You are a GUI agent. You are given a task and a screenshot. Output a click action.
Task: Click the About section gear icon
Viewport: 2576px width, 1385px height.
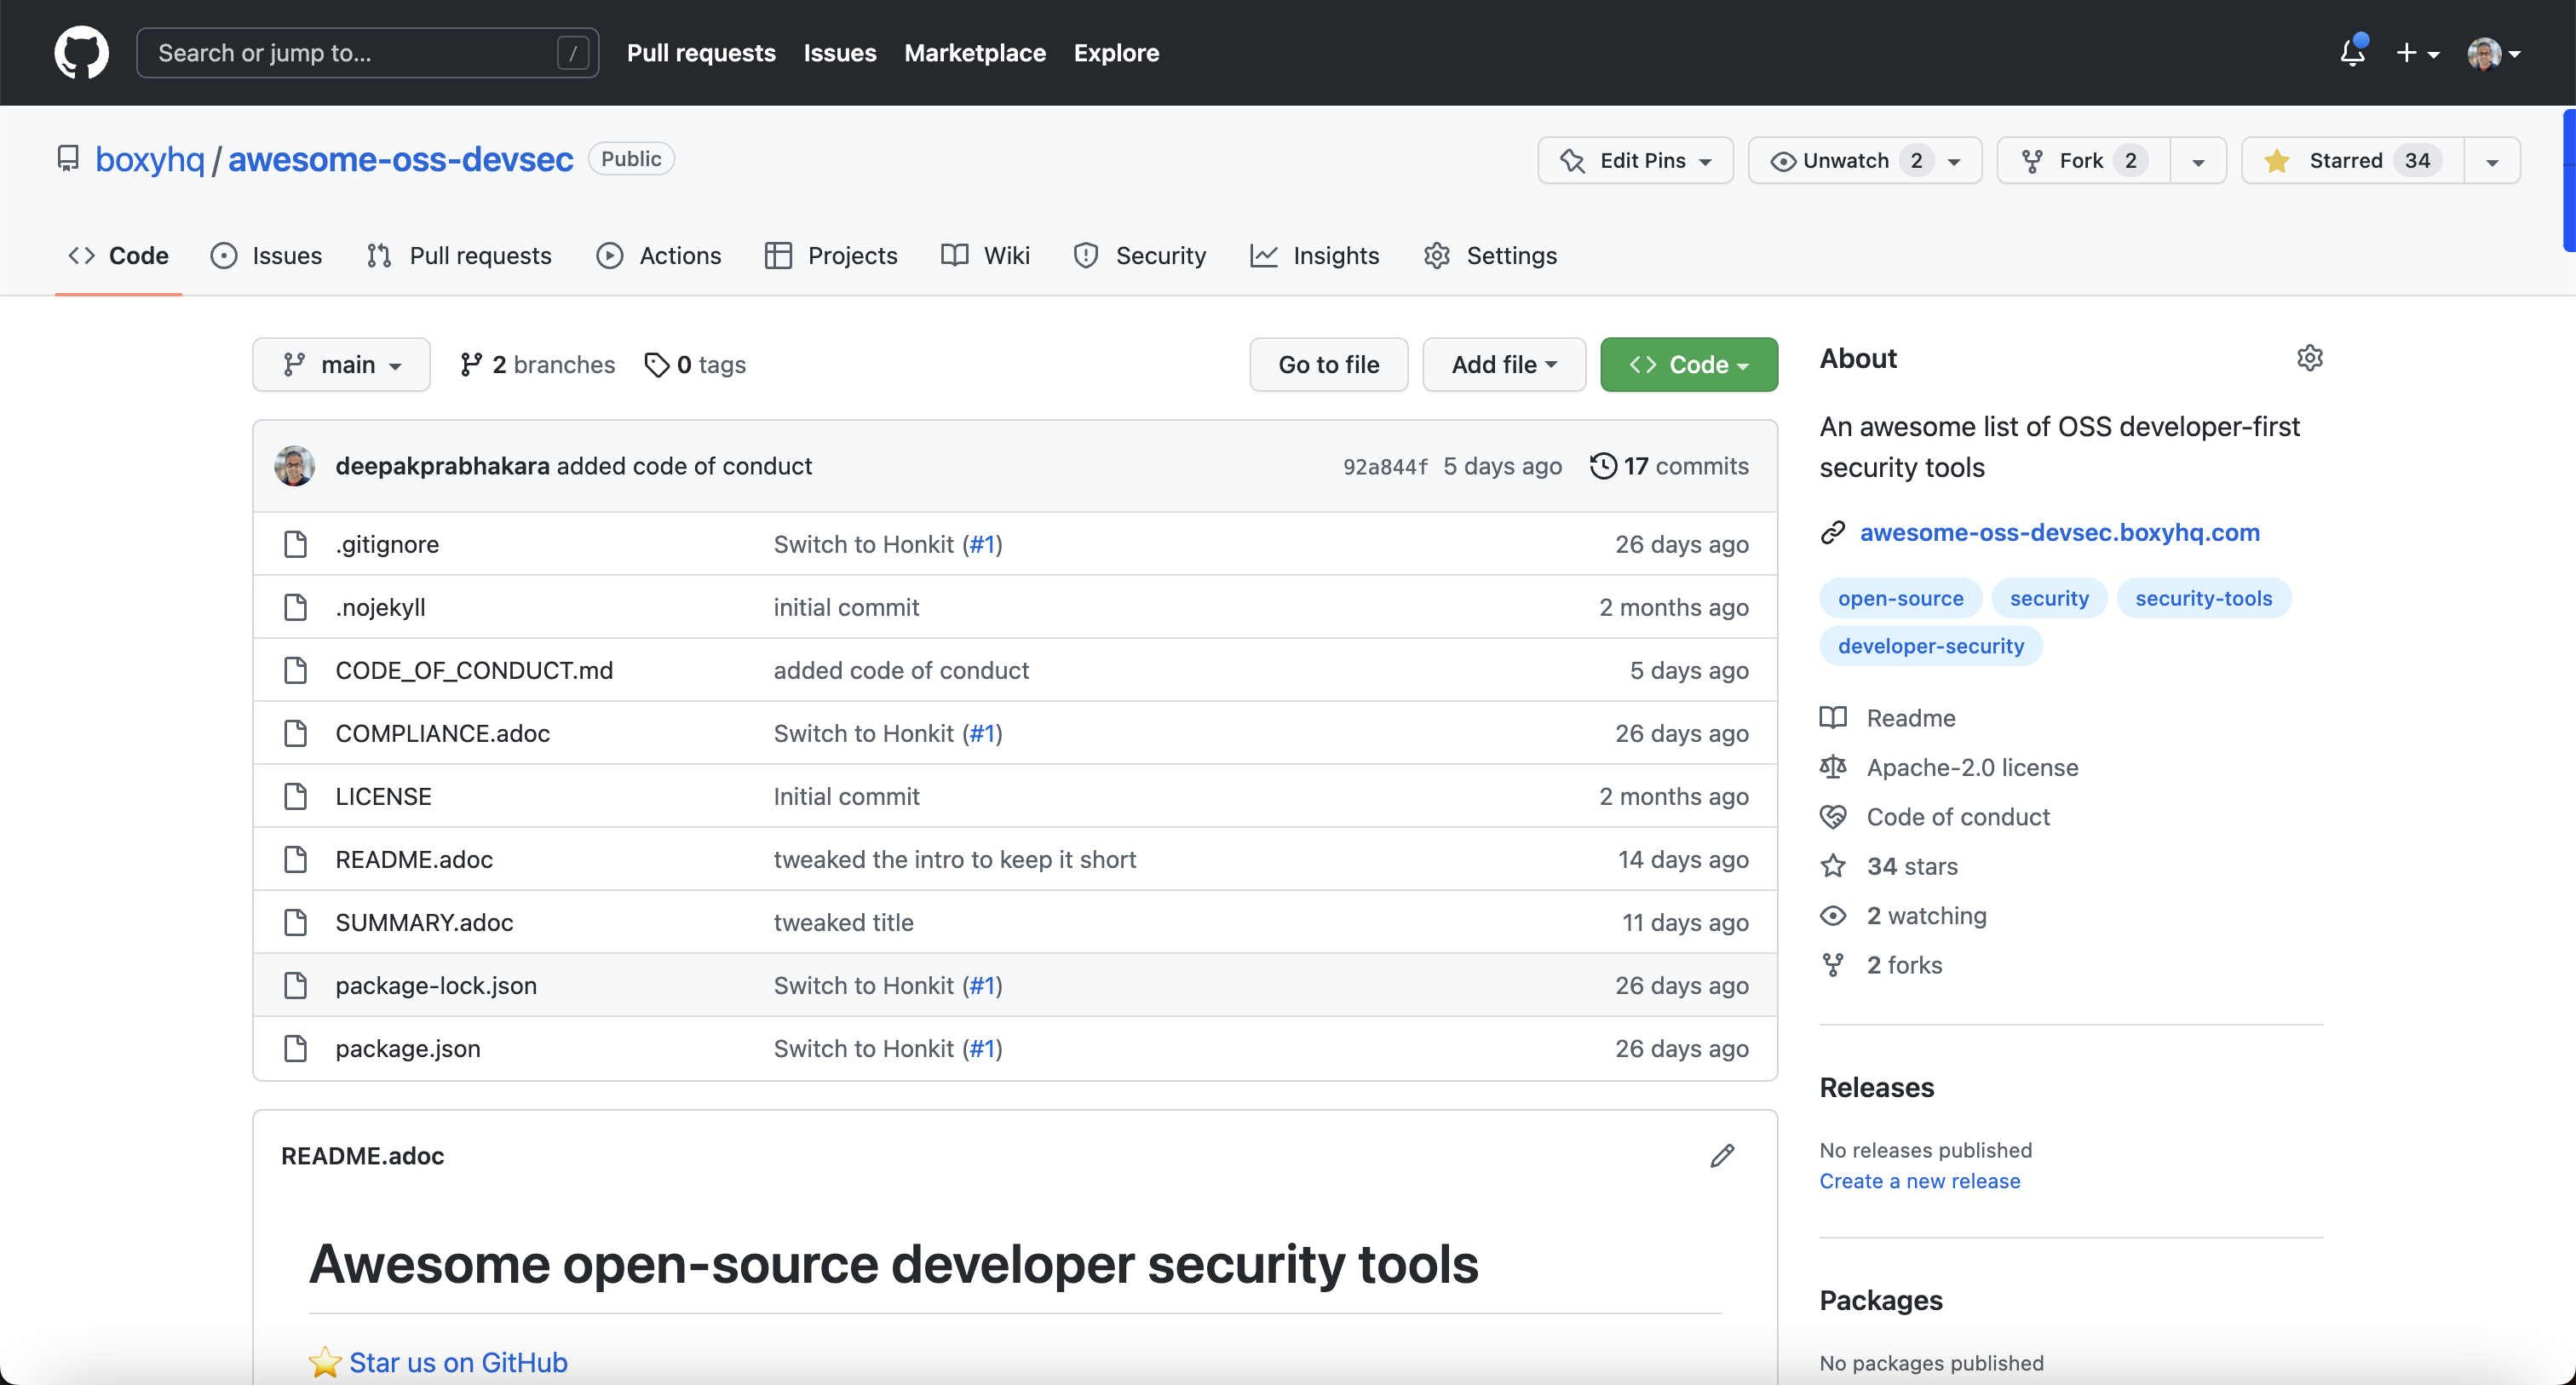pyautogui.click(x=2309, y=358)
